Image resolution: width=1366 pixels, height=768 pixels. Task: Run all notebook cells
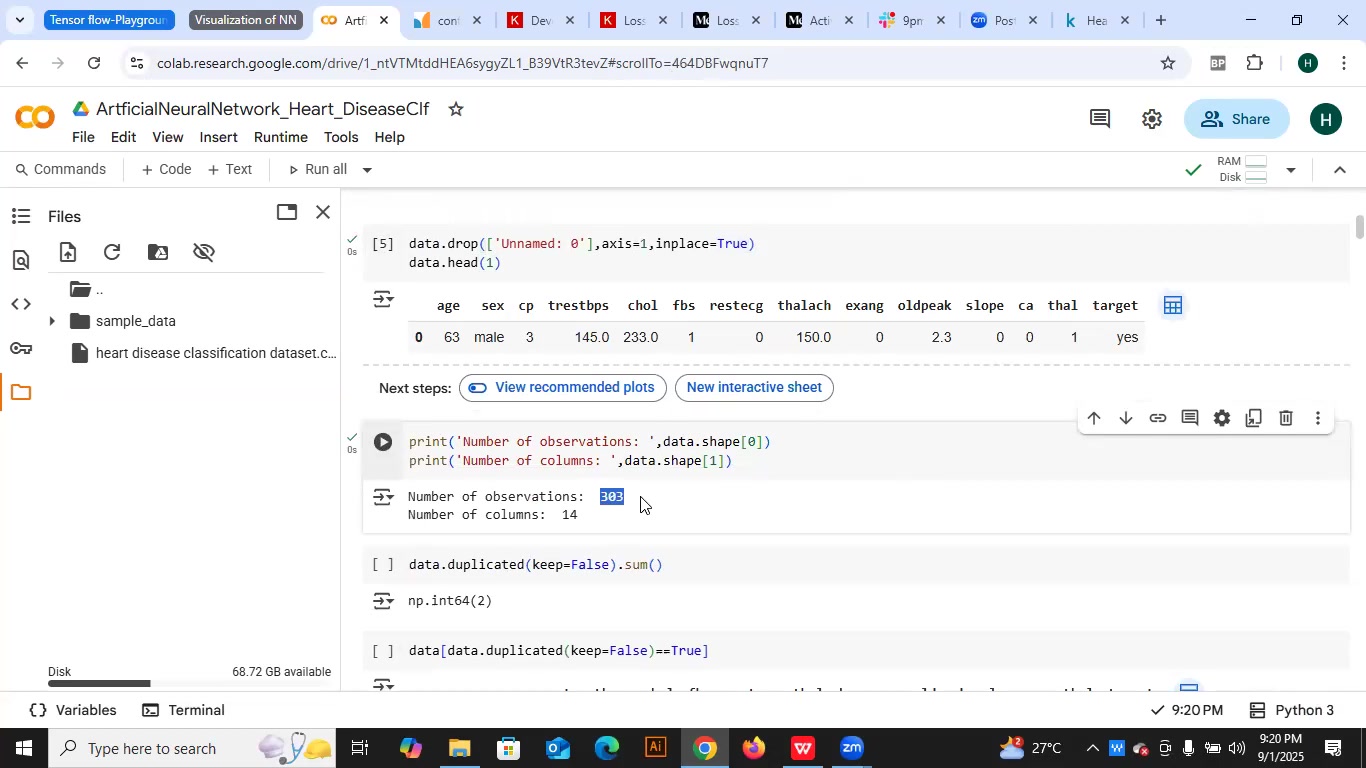coord(318,170)
